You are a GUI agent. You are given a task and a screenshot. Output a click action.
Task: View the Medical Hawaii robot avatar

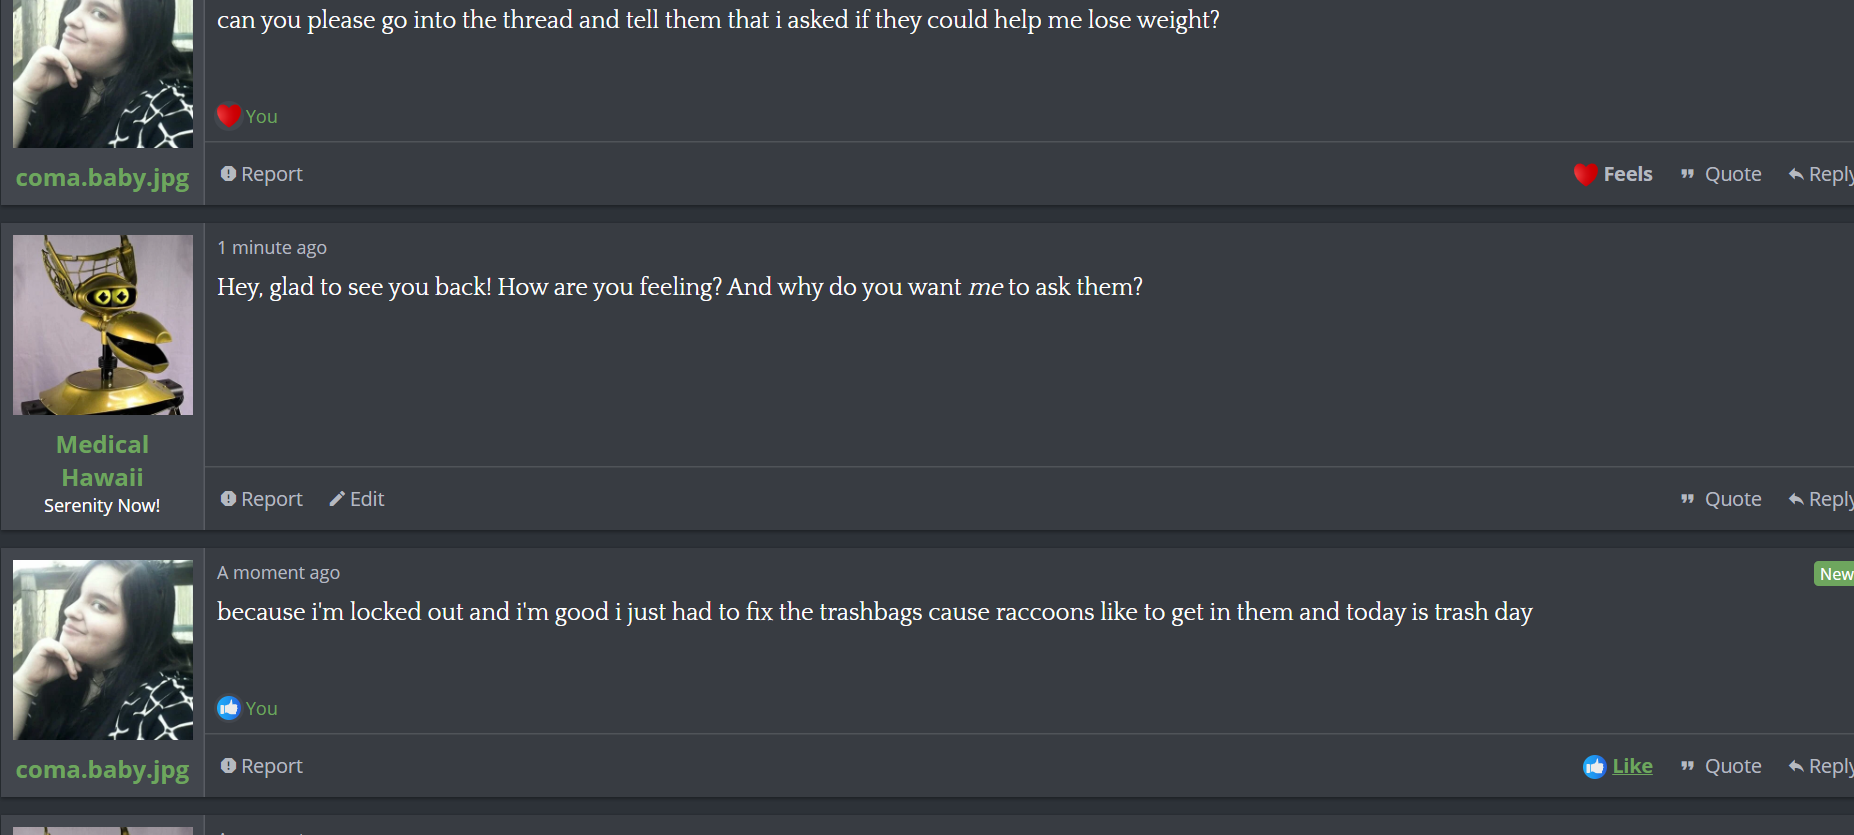click(103, 325)
